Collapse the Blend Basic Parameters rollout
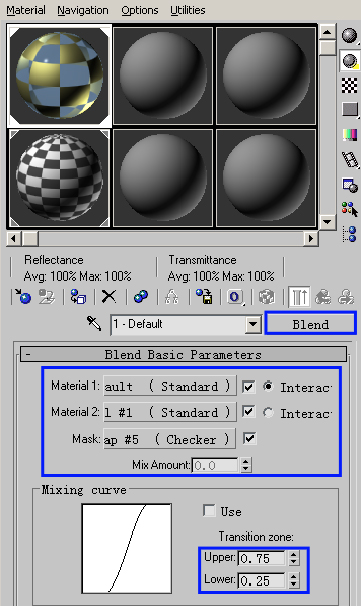Image resolution: width=361 pixels, height=606 pixels. click(x=184, y=354)
